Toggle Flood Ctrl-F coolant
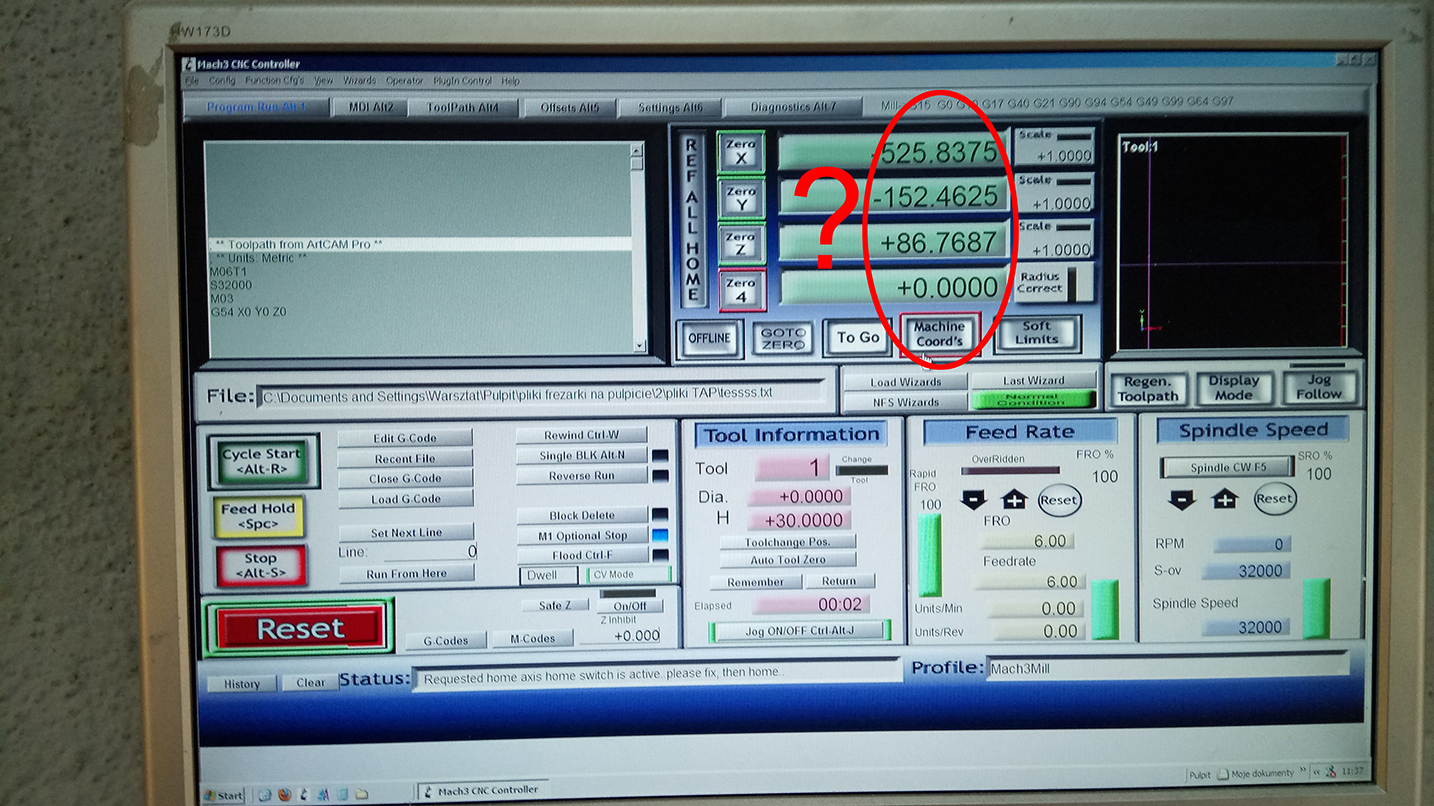 [582, 555]
